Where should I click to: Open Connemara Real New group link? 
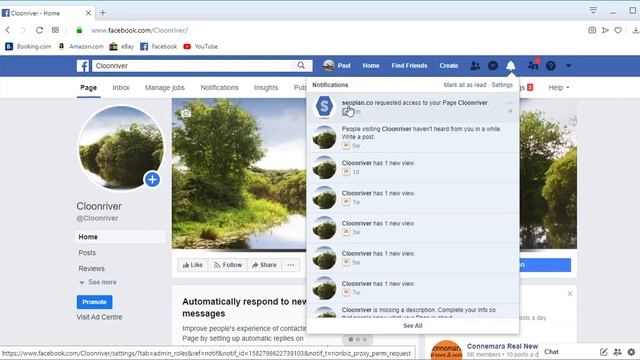click(x=502, y=346)
